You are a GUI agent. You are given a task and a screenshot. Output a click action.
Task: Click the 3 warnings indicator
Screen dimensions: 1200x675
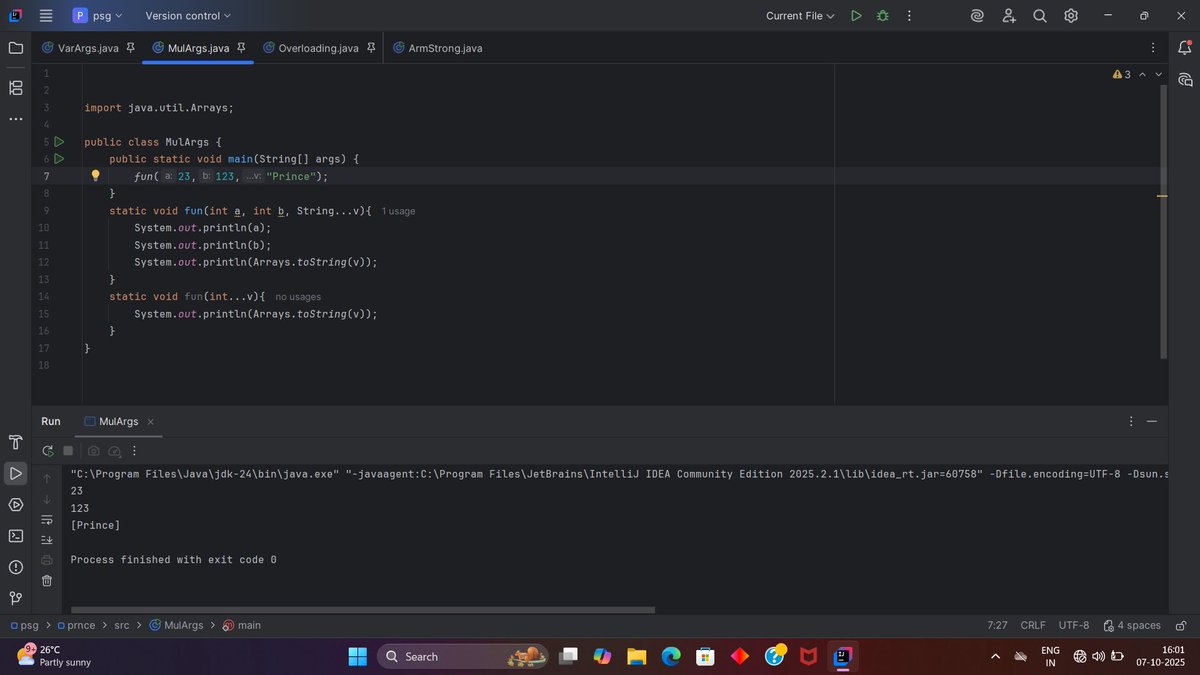click(x=1121, y=75)
